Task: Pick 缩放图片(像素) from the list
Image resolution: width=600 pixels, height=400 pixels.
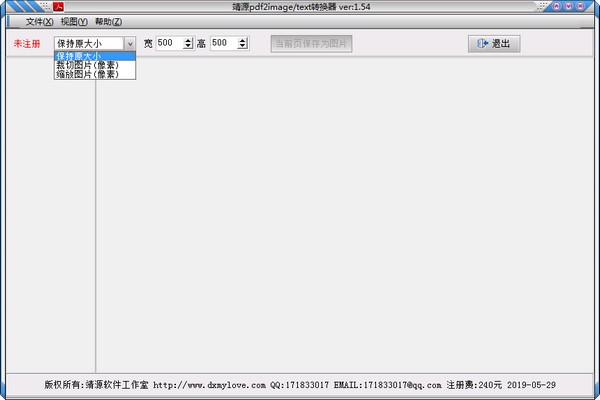Action: point(94,74)
